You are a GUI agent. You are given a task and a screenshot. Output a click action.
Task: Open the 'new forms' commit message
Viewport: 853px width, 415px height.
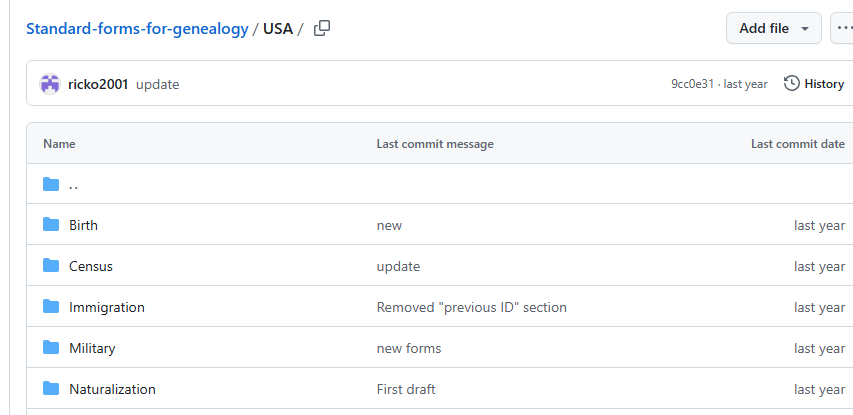pos(408,348)
